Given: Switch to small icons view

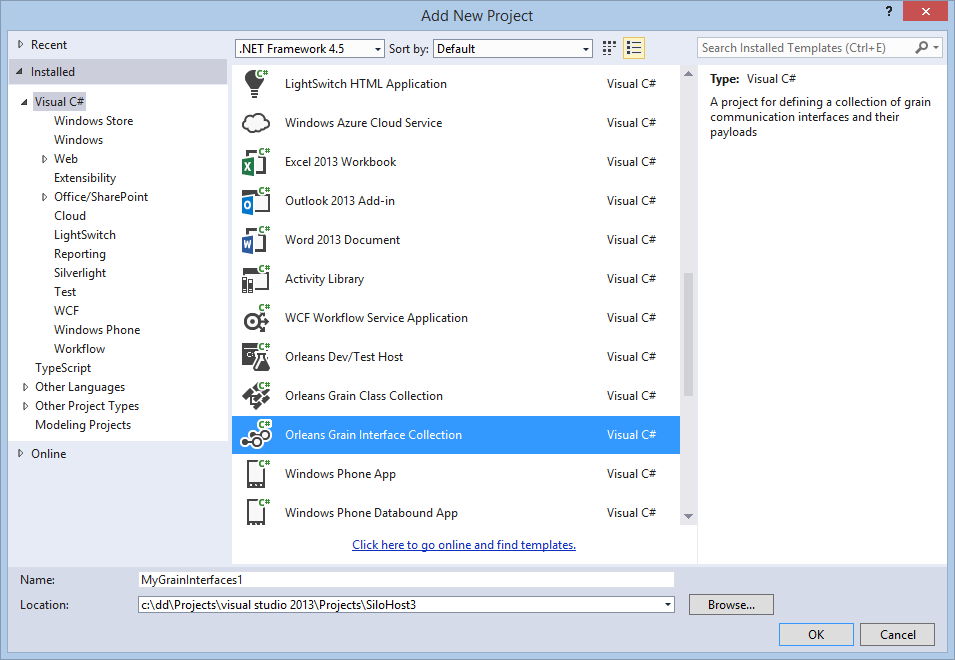Looking at the screenshot, I should point(610,48).
